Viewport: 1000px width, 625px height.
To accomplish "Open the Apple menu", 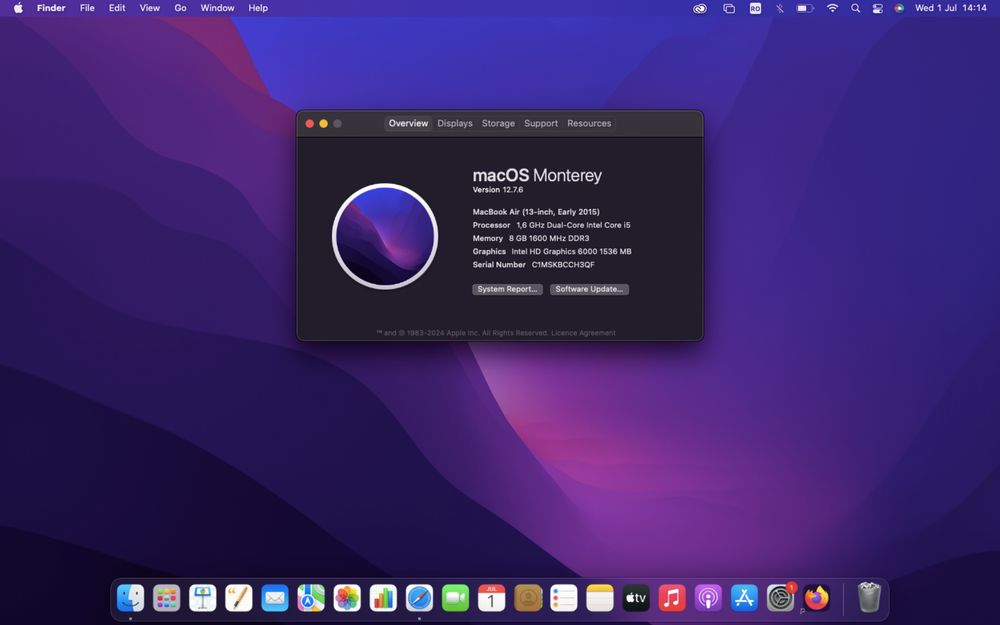I will tap(18, 8).
